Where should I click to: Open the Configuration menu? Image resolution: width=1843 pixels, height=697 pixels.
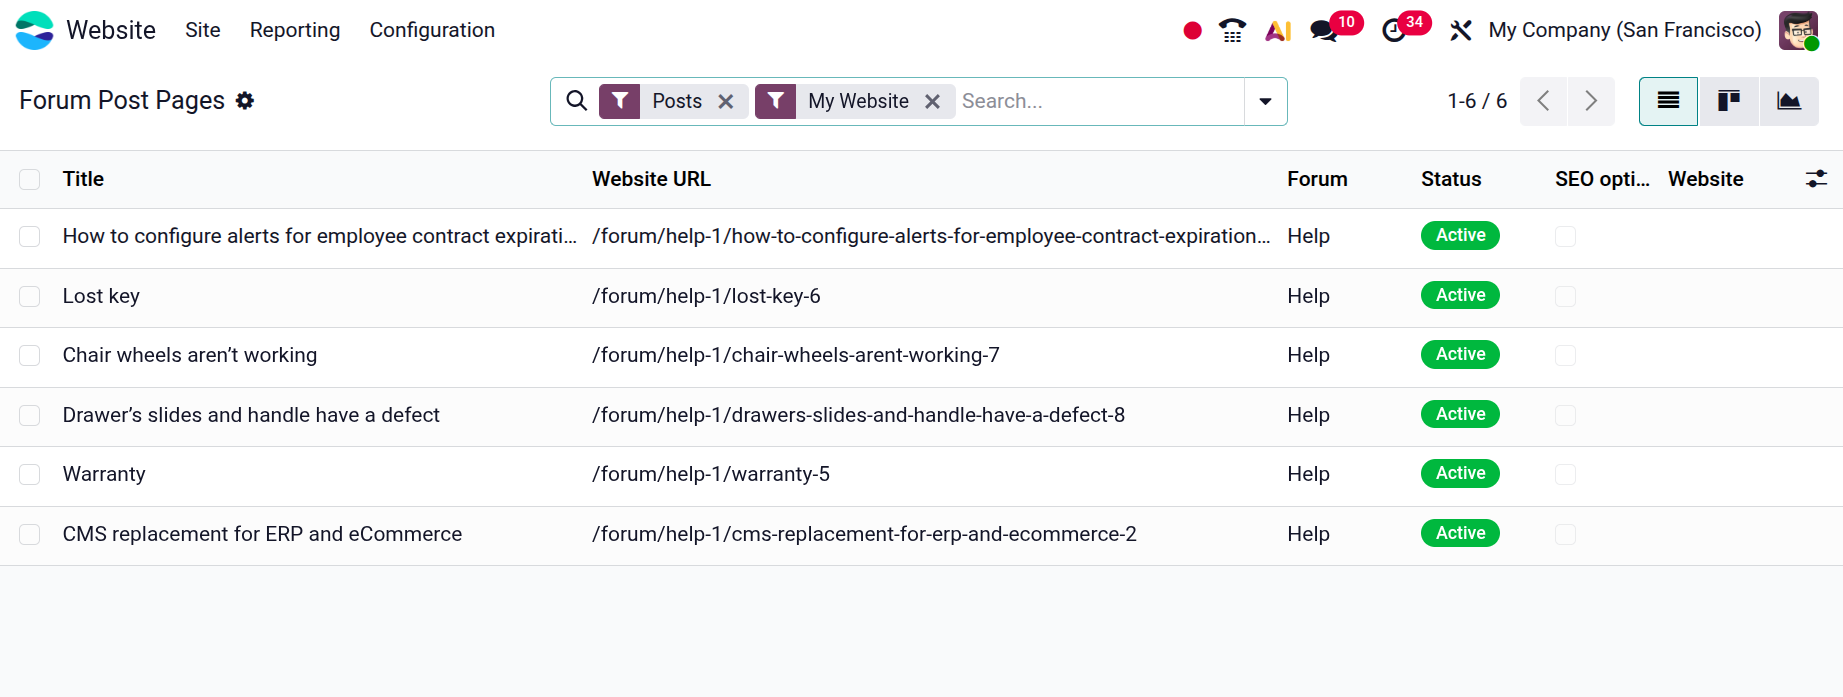(x=432, y=31)
